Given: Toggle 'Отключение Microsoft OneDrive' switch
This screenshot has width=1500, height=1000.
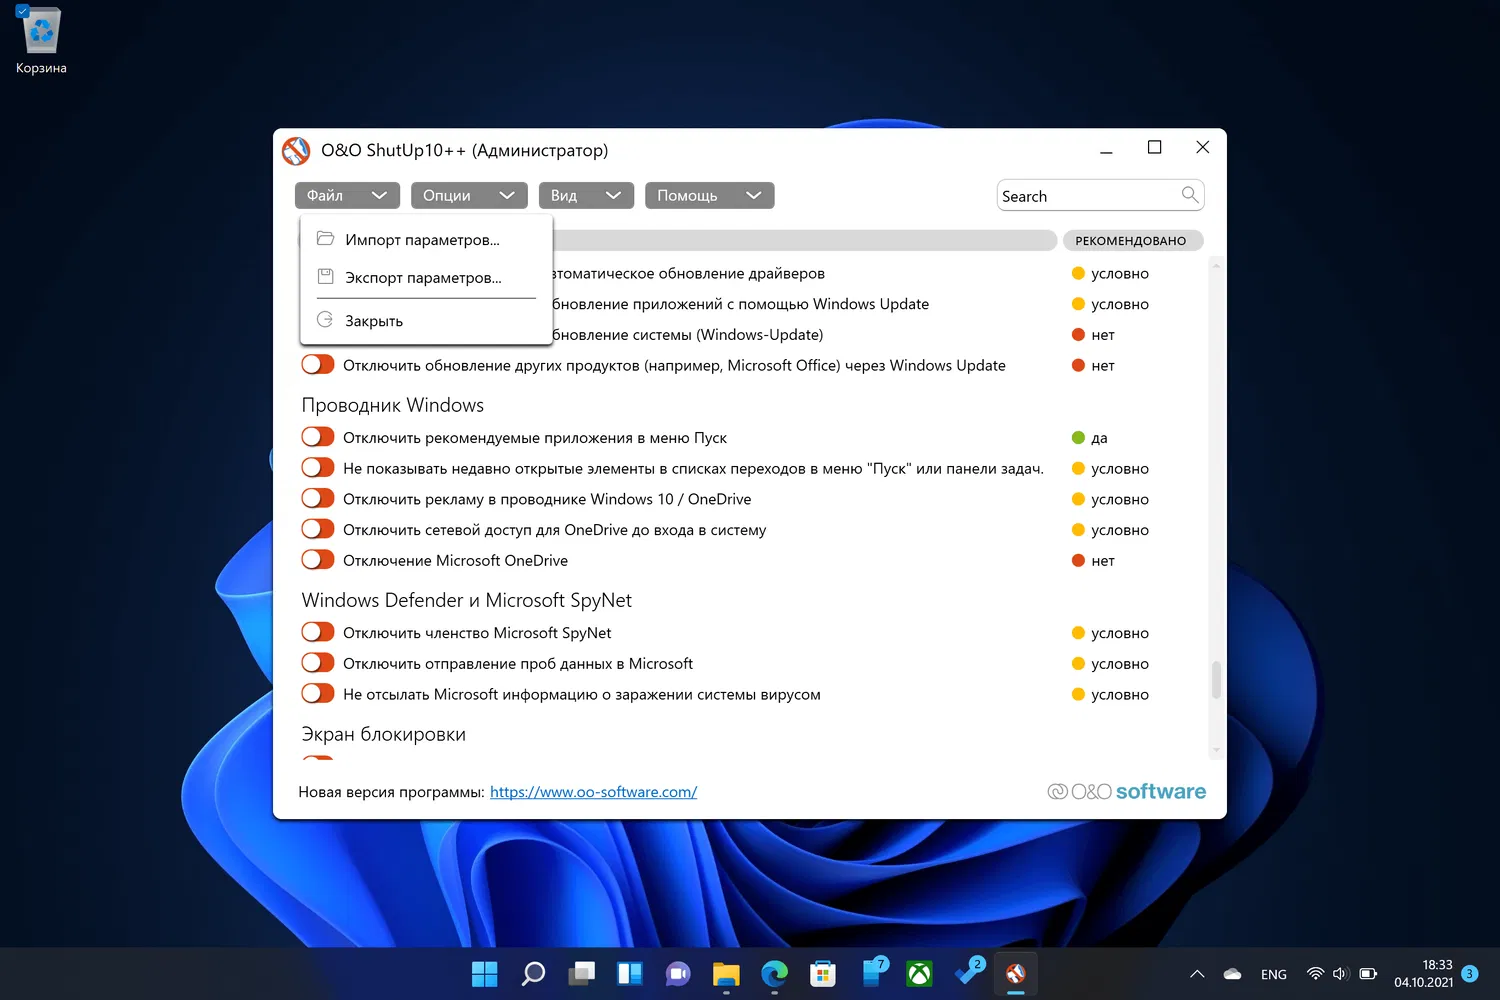Looking at the screenshot, I should click(x=318, y=560).
